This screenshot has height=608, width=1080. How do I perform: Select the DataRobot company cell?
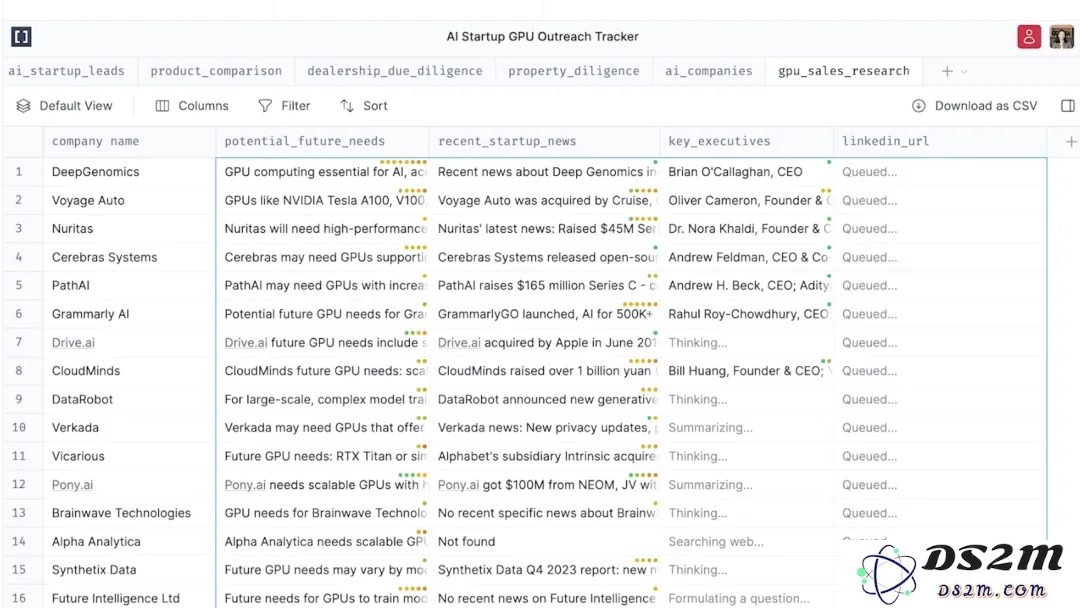[129, 399]
